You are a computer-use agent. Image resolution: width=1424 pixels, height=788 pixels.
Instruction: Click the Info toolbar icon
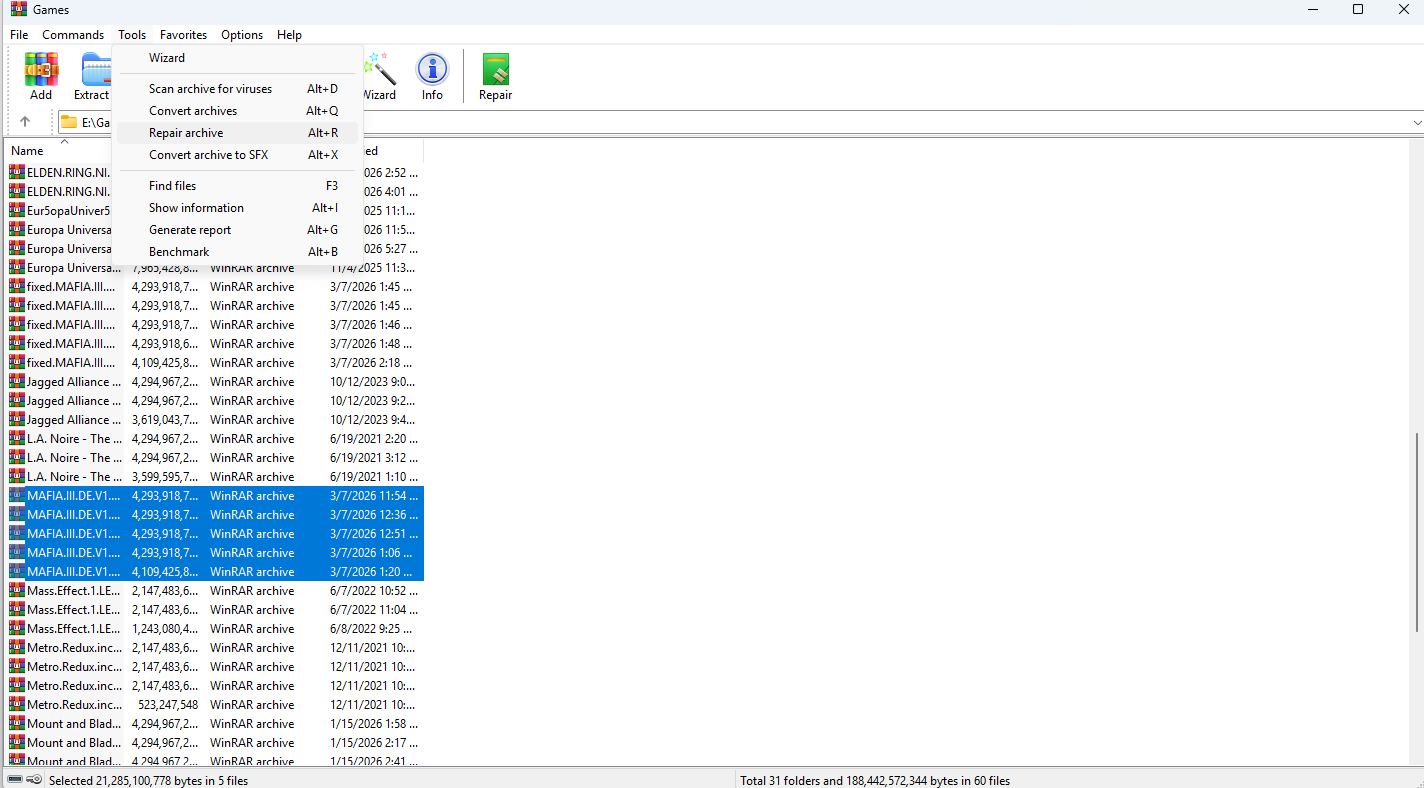pyautogui.click(x=432, y=70)
